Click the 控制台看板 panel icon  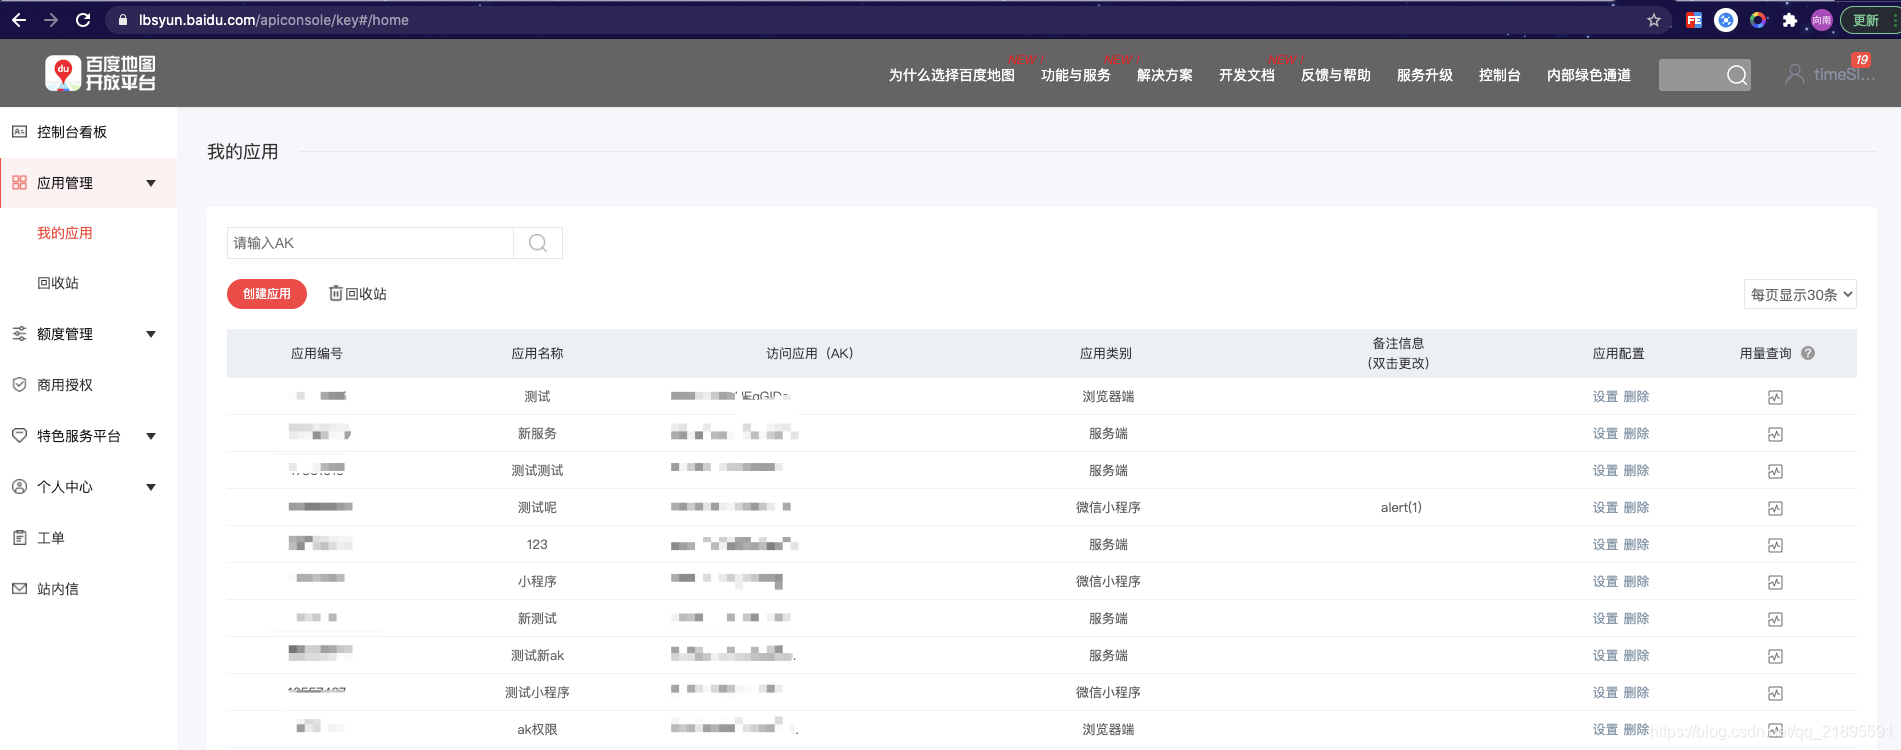tap(19, 132)
